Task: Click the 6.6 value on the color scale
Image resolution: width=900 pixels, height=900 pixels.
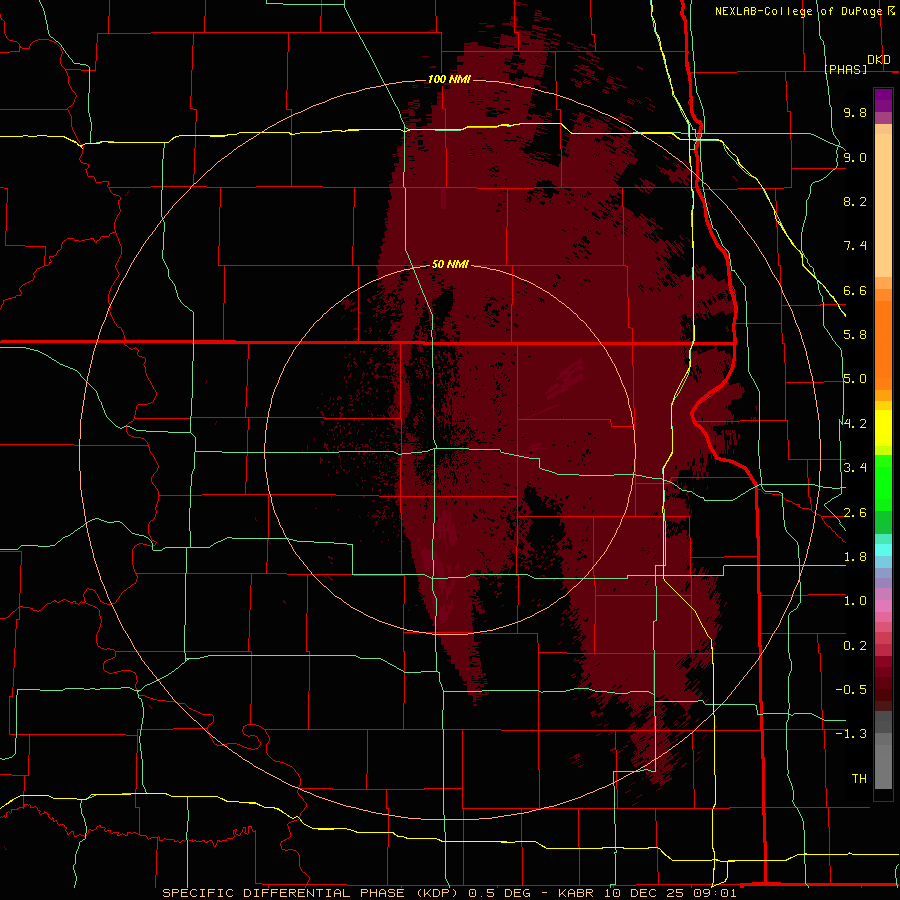Action: point(855,290)
